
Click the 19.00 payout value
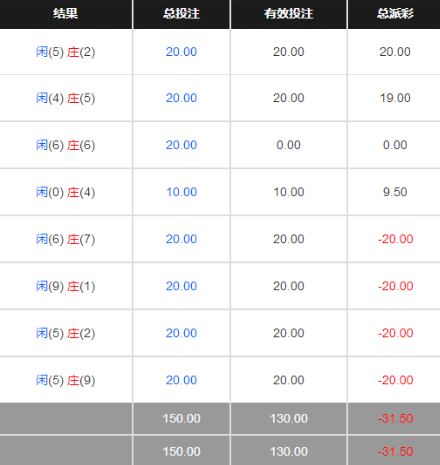tap(395, 98)
